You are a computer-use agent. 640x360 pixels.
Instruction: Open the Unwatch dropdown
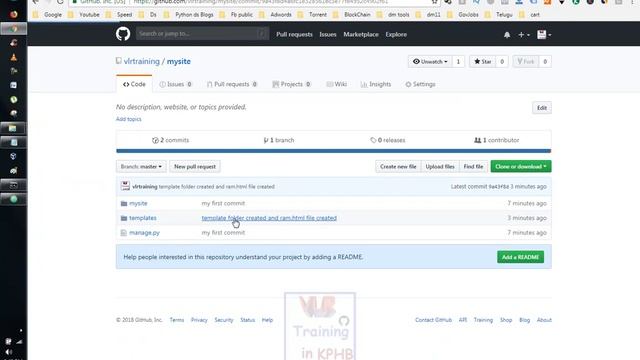tap(430, 62)
